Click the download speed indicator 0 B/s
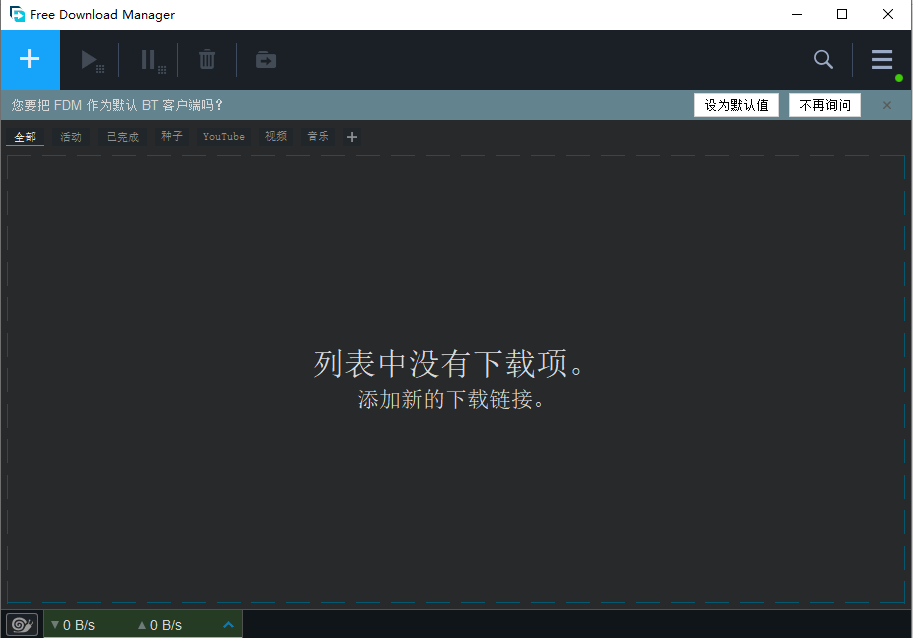This screenshot has height=638, width=913. 74,623
